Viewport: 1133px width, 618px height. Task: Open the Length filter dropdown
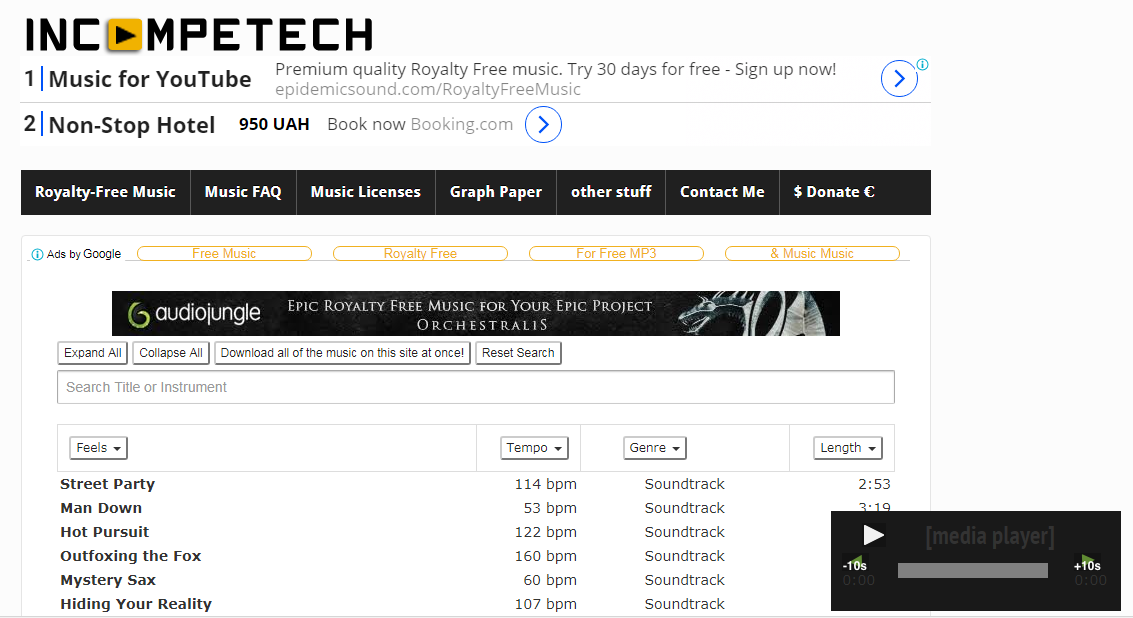tap(848, 448)
